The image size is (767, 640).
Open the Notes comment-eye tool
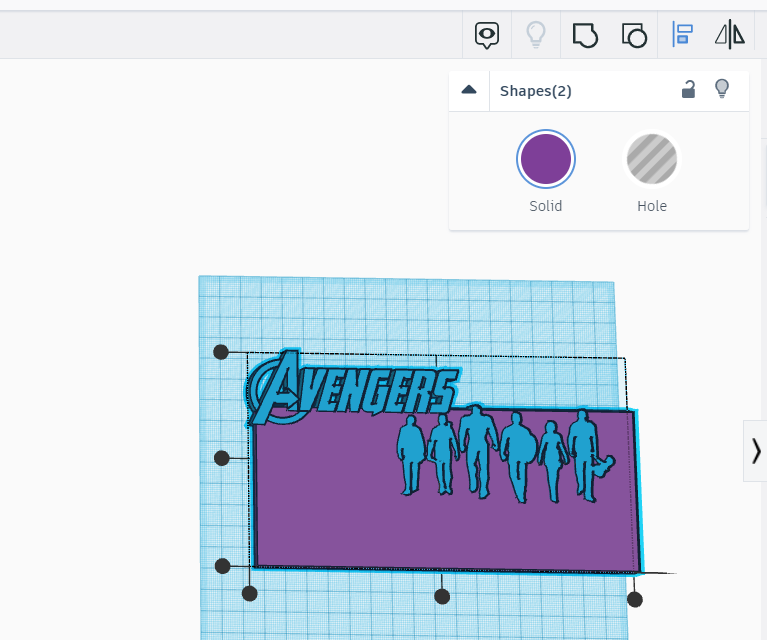(487, 35)
